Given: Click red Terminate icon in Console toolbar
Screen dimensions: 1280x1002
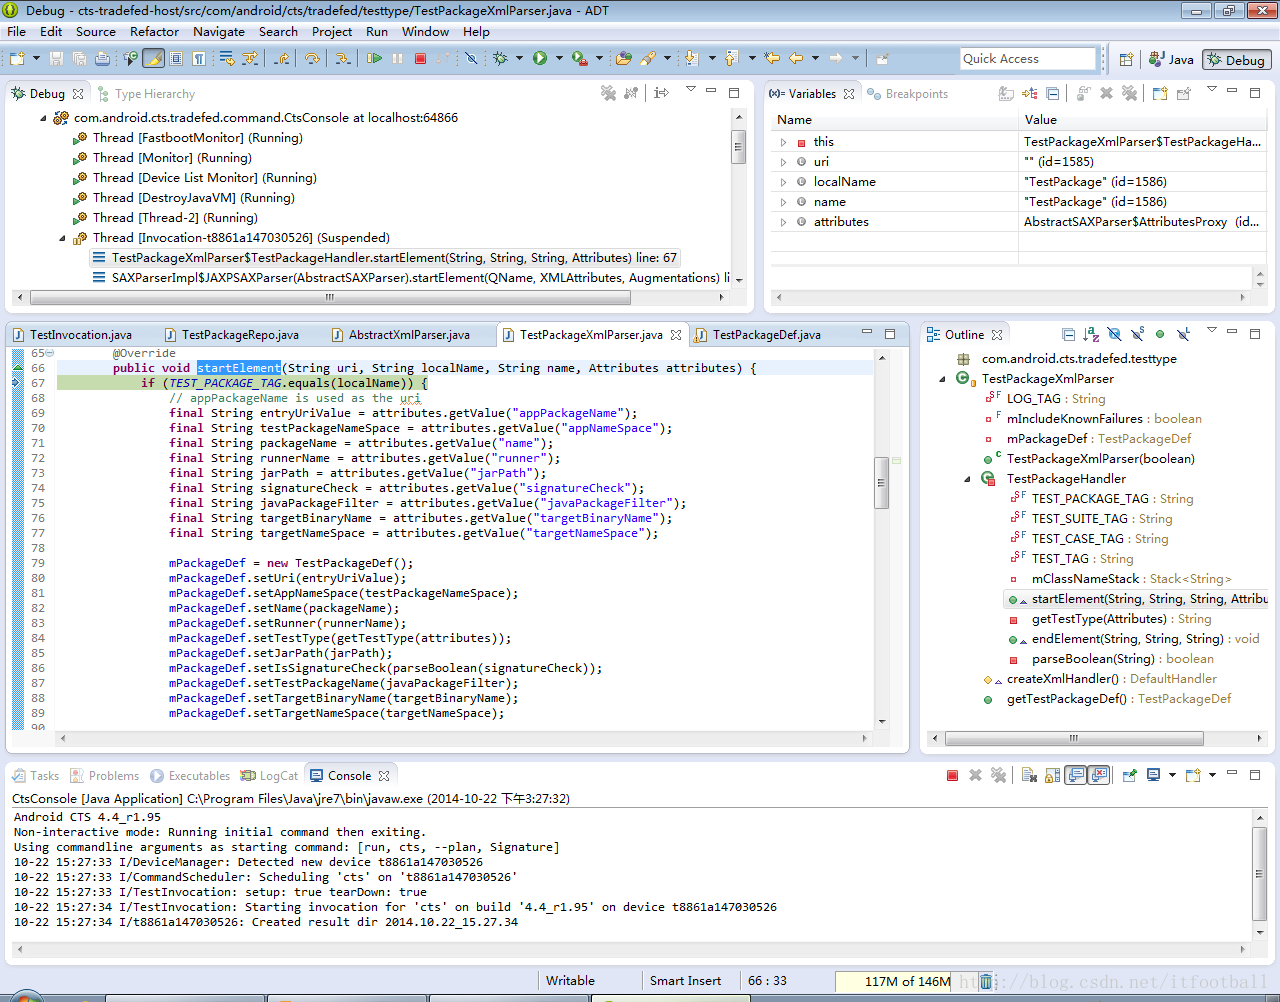Looking at the screenshot, I should pos(952,776).
